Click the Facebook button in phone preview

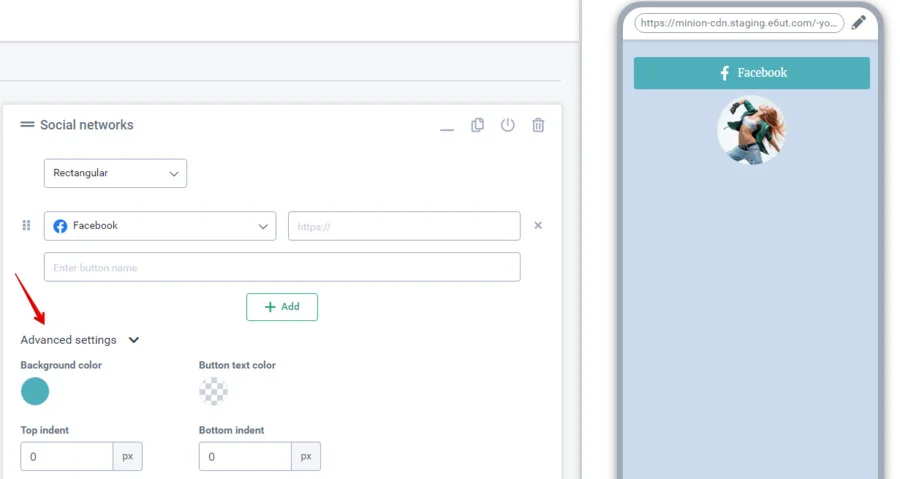[x=752, y=73]
